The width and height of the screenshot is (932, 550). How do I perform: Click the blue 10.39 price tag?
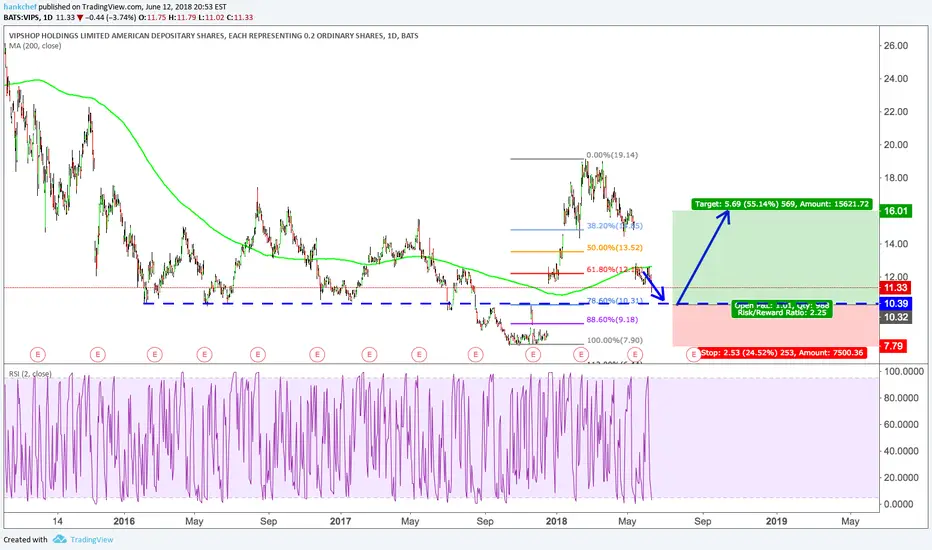click(896, 304)
